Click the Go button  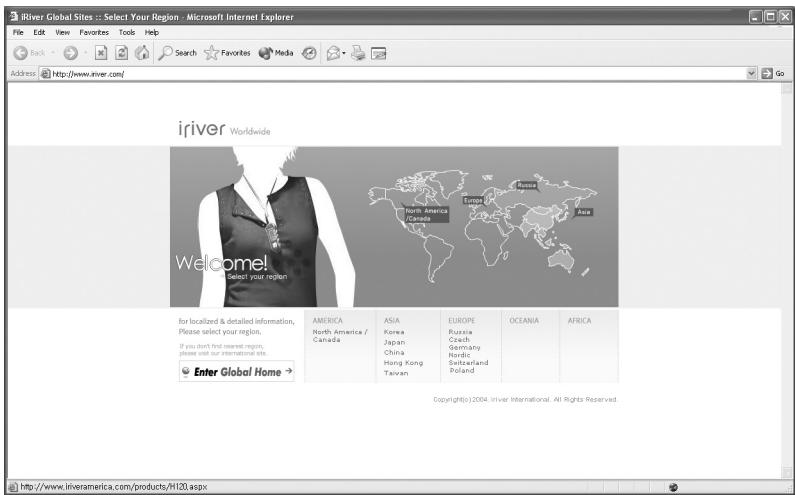click(774, 74)
